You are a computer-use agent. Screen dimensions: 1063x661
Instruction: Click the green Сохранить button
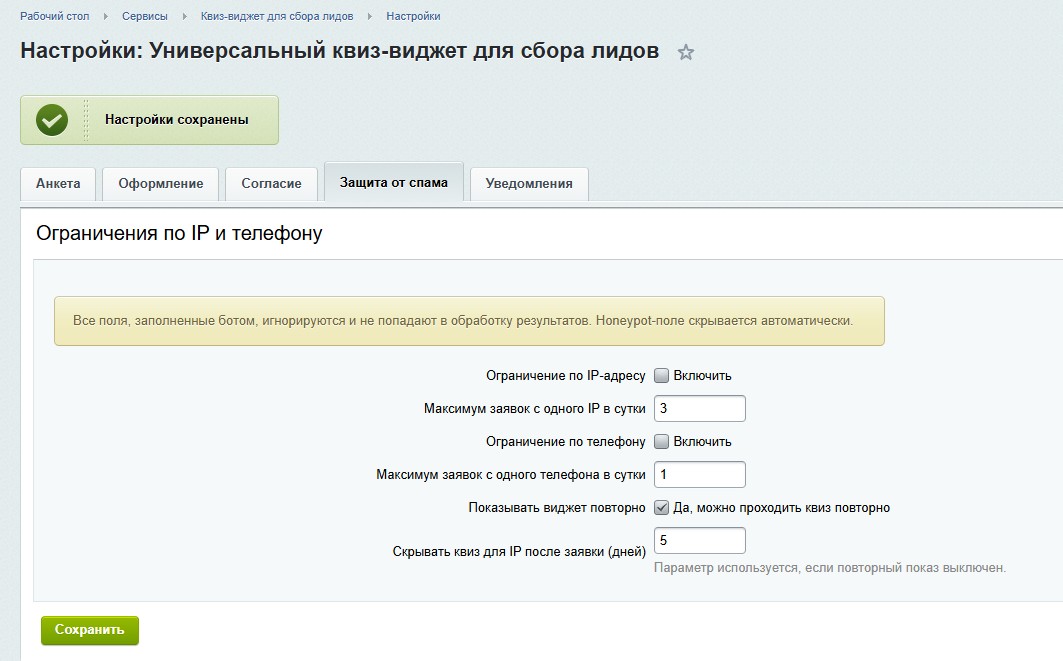89,630
